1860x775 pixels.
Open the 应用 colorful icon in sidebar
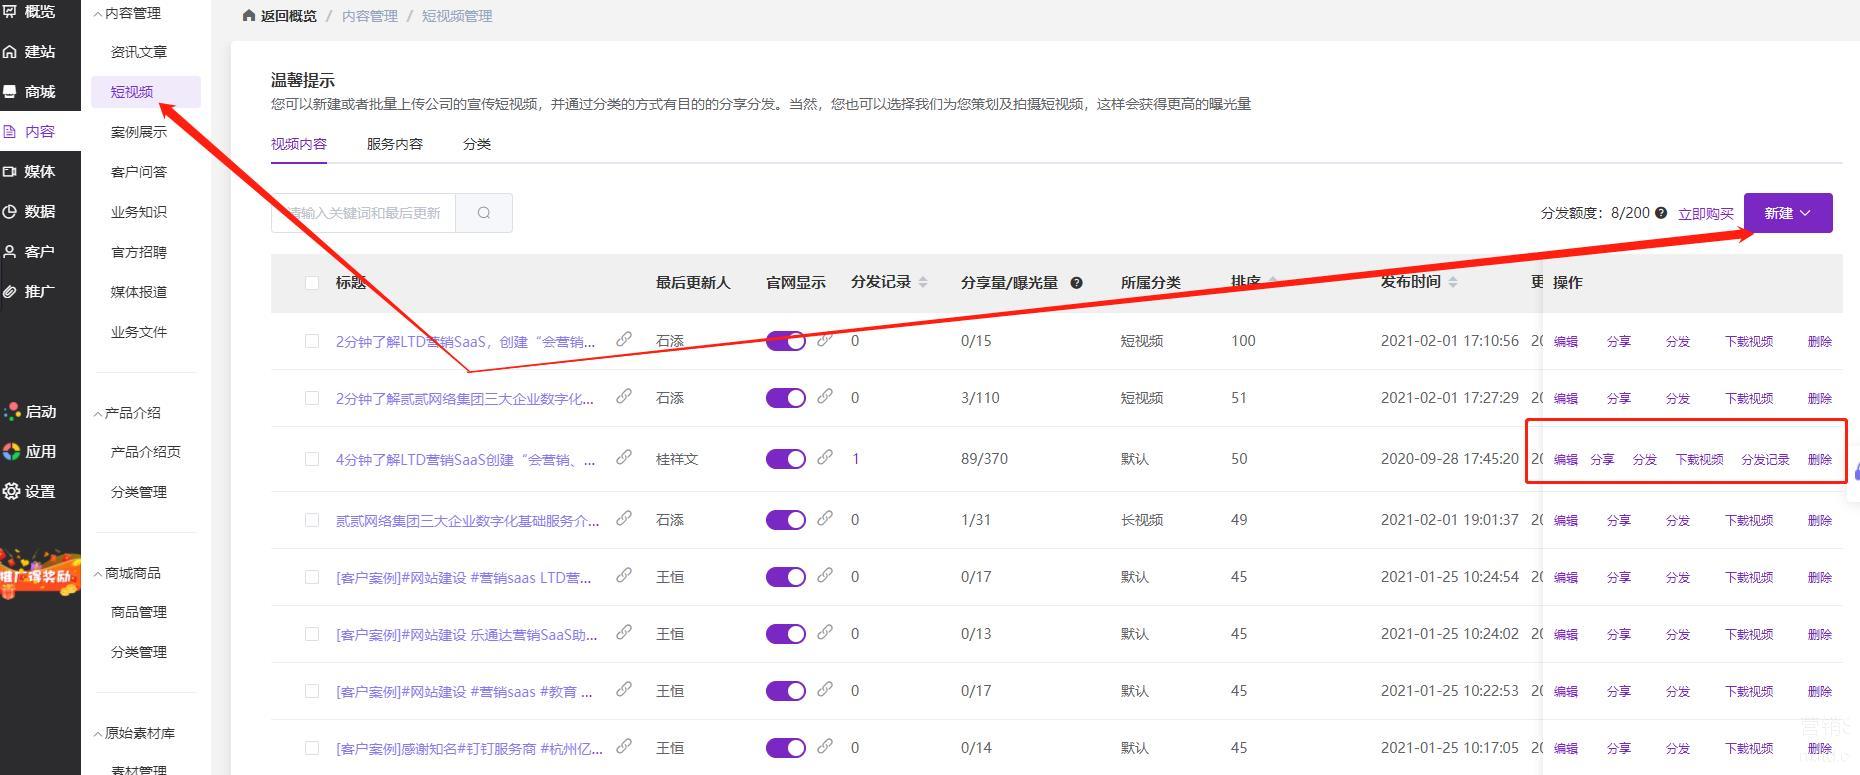(12, 451)
